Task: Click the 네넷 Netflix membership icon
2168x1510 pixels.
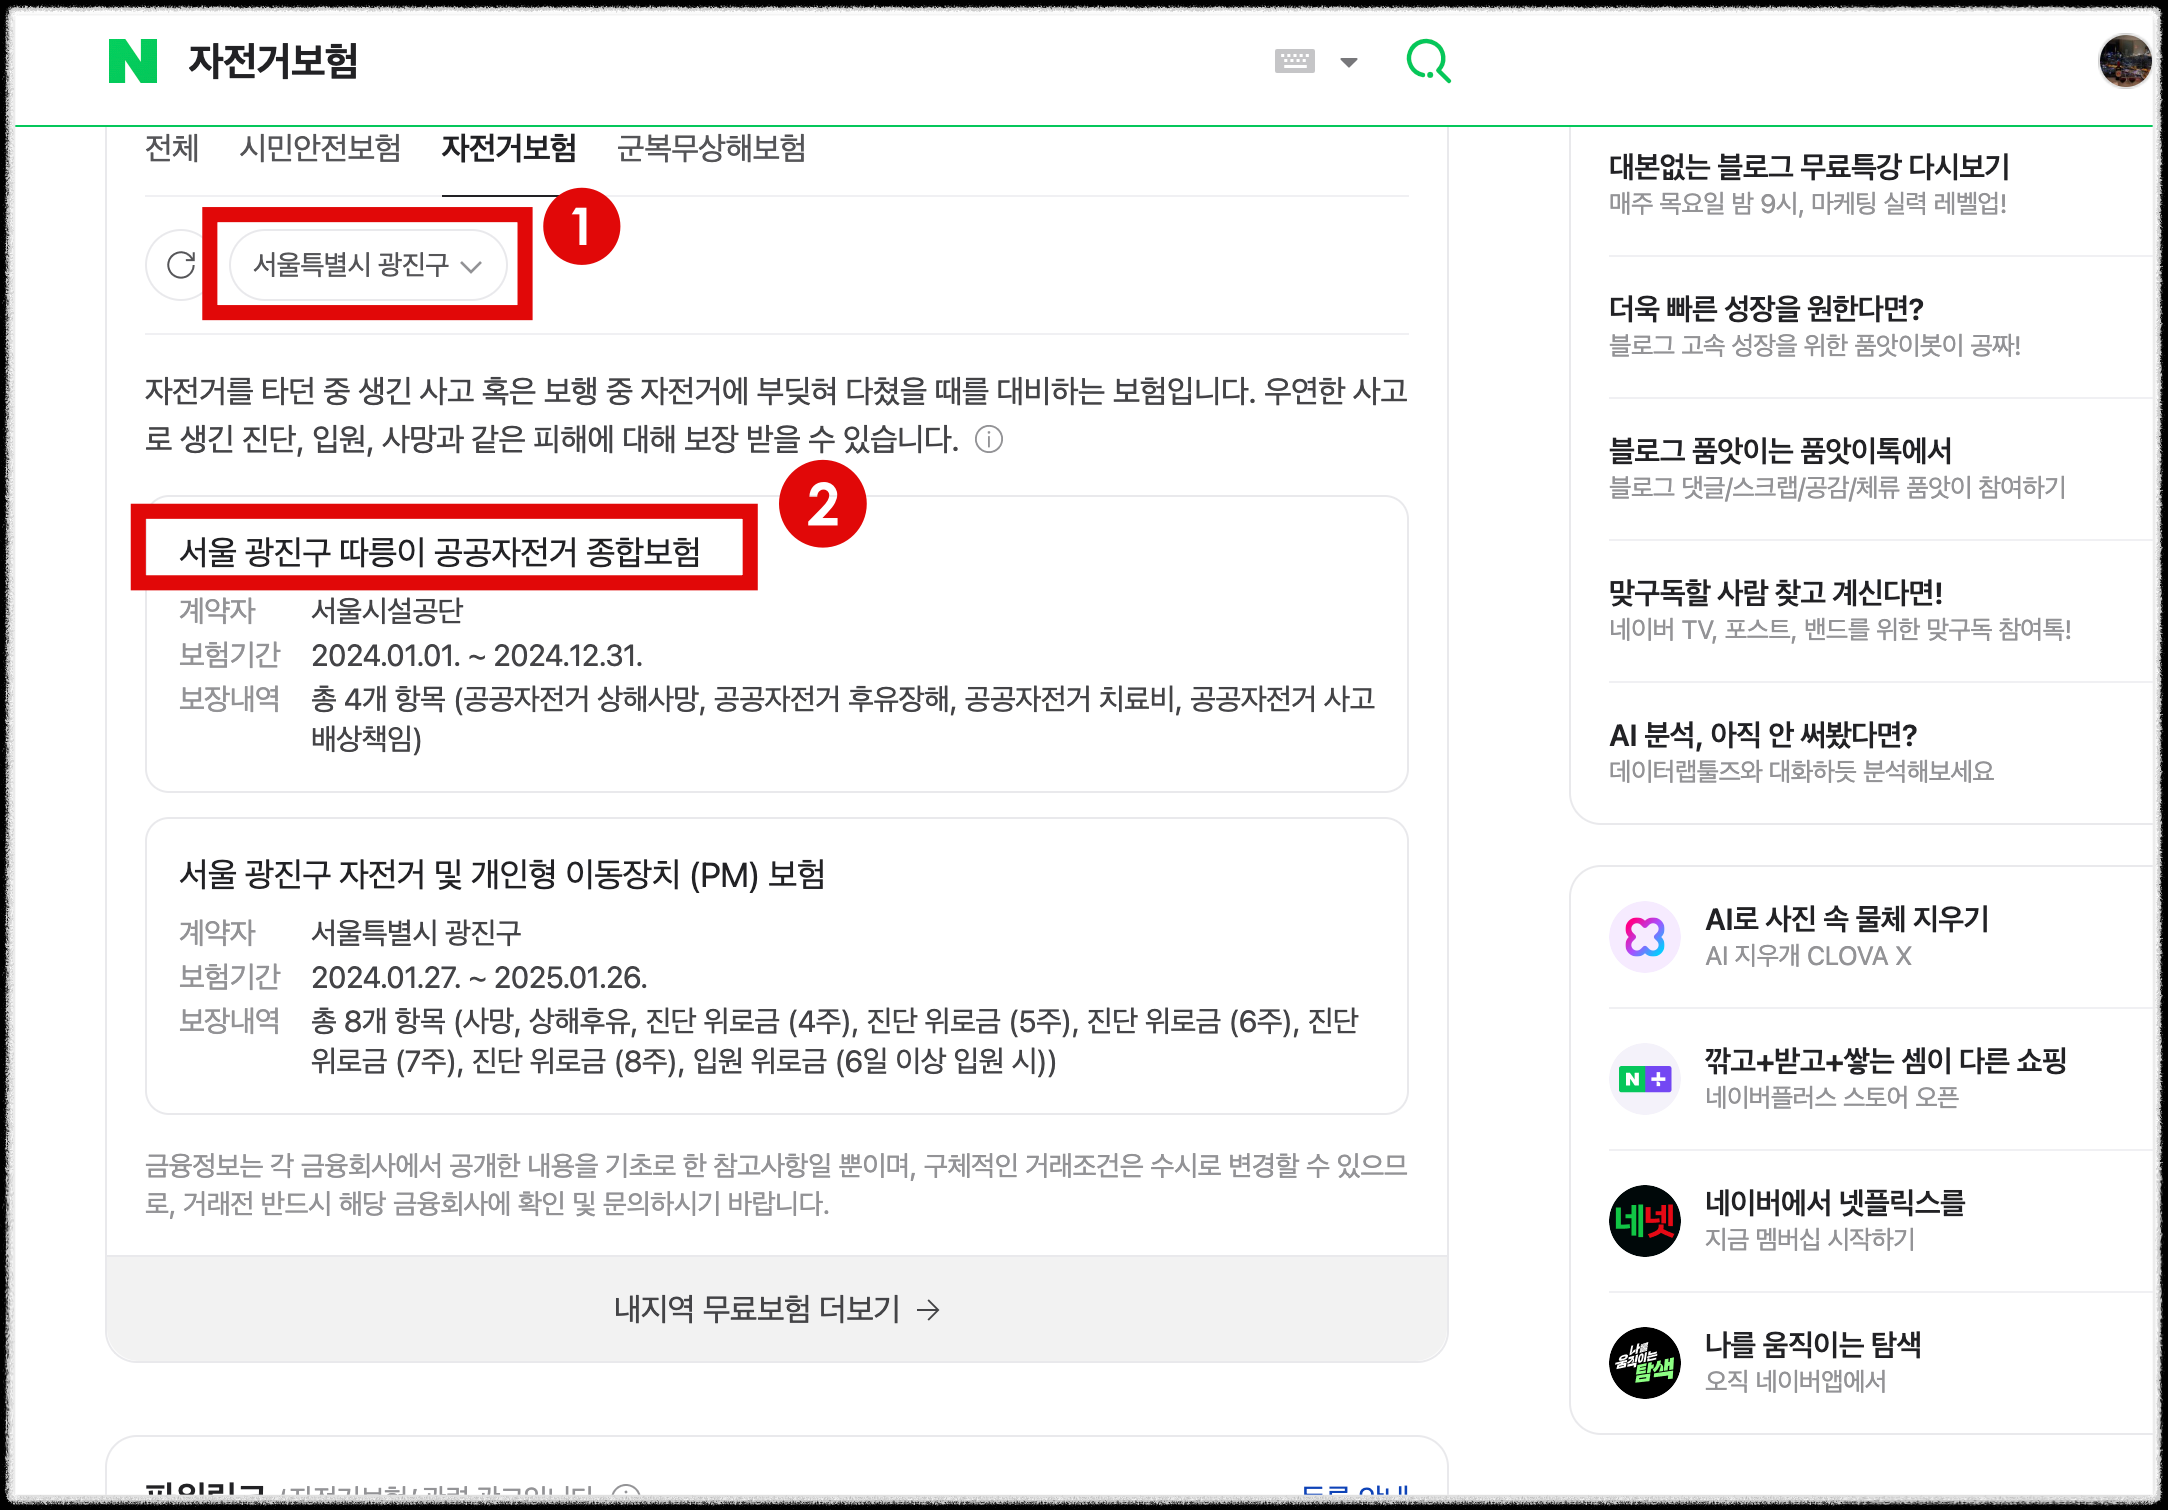Action: click(x=1645, y=1221)
